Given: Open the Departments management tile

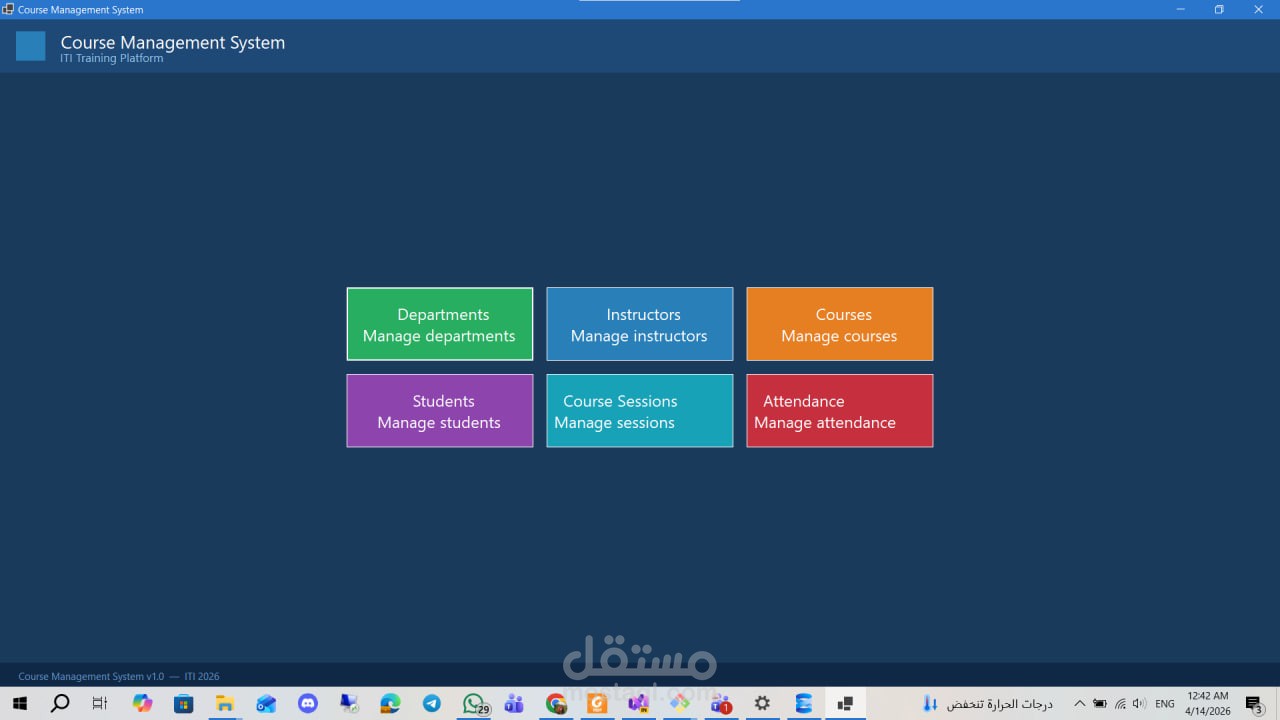Looking at the screenshot, I should click(439, 323).
